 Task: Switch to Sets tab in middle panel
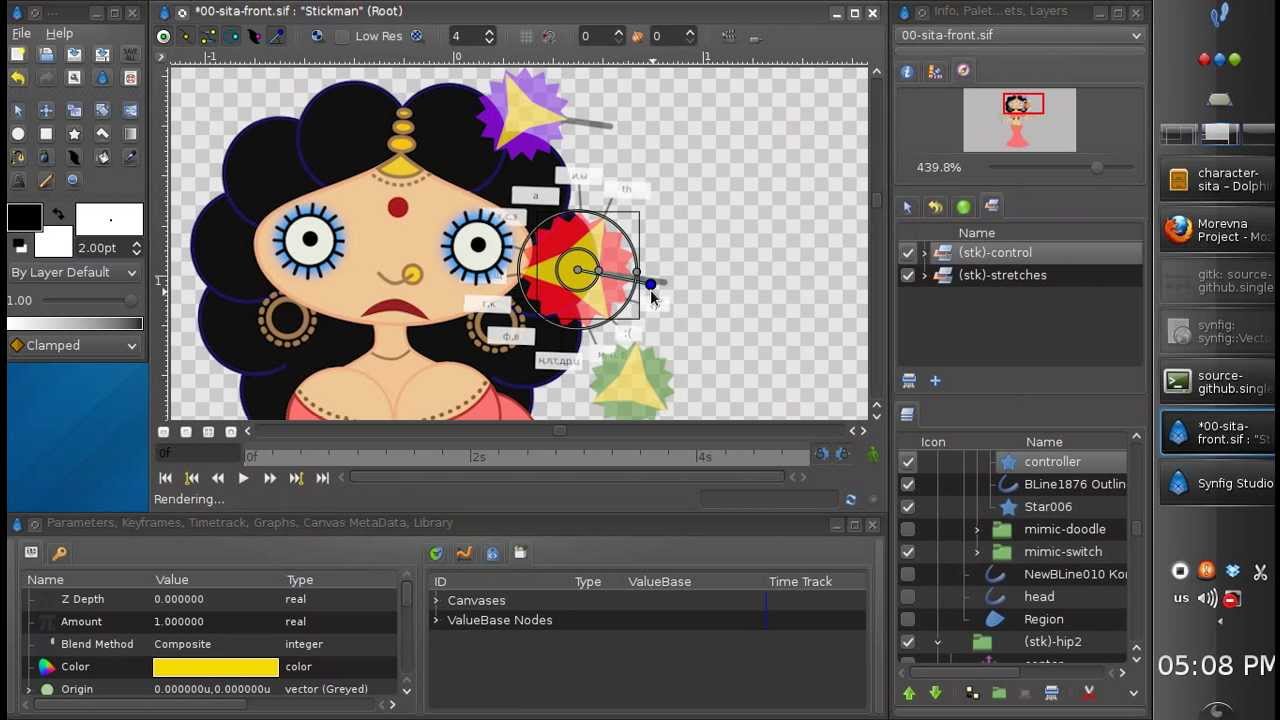(991, 207)
